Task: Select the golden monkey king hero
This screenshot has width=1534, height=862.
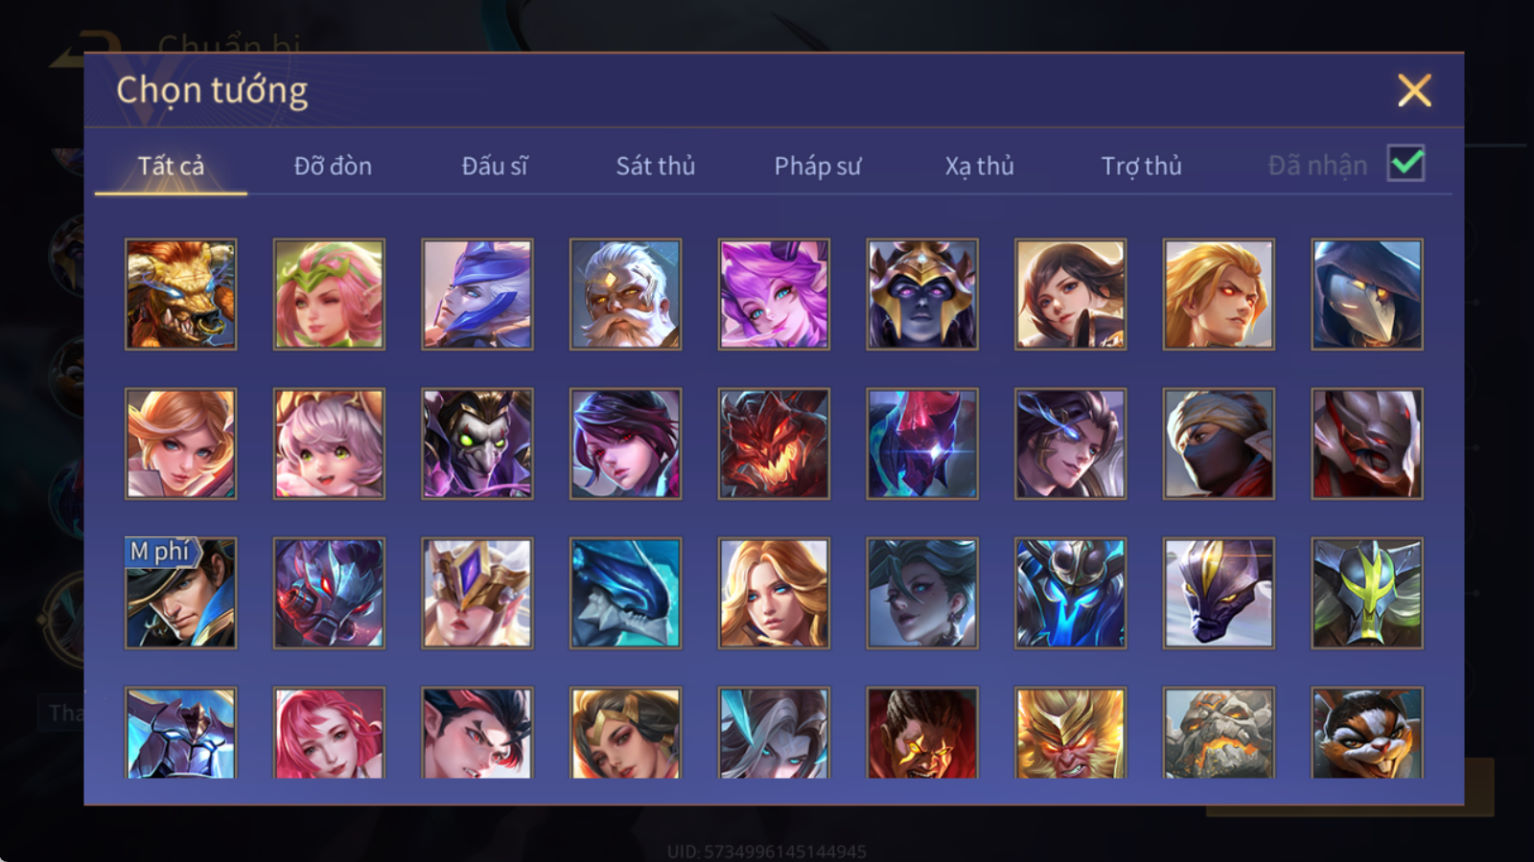Action: click(1070, 733)
